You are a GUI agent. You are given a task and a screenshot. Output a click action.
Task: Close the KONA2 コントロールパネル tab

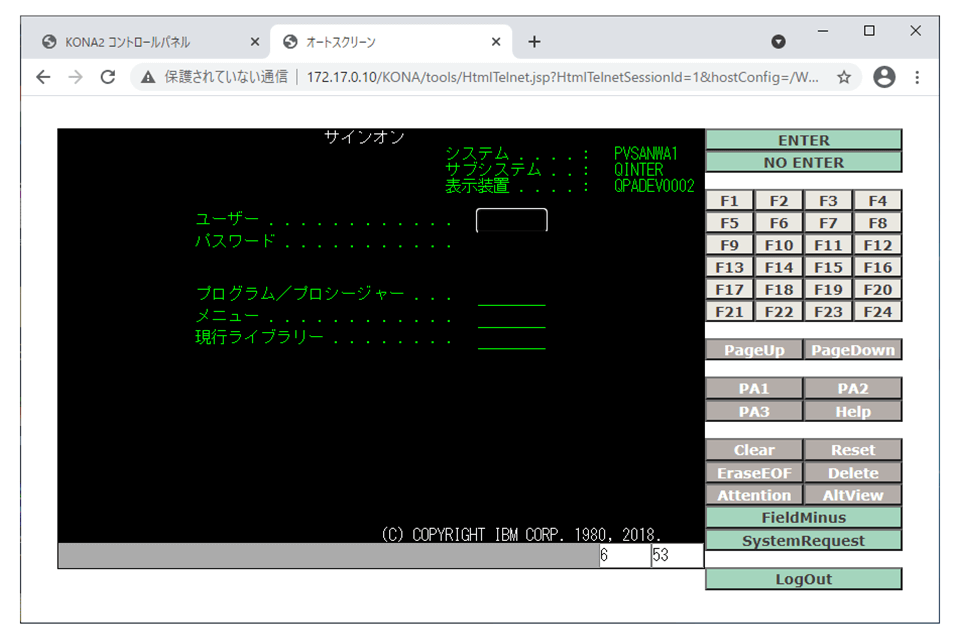[255, 42]
